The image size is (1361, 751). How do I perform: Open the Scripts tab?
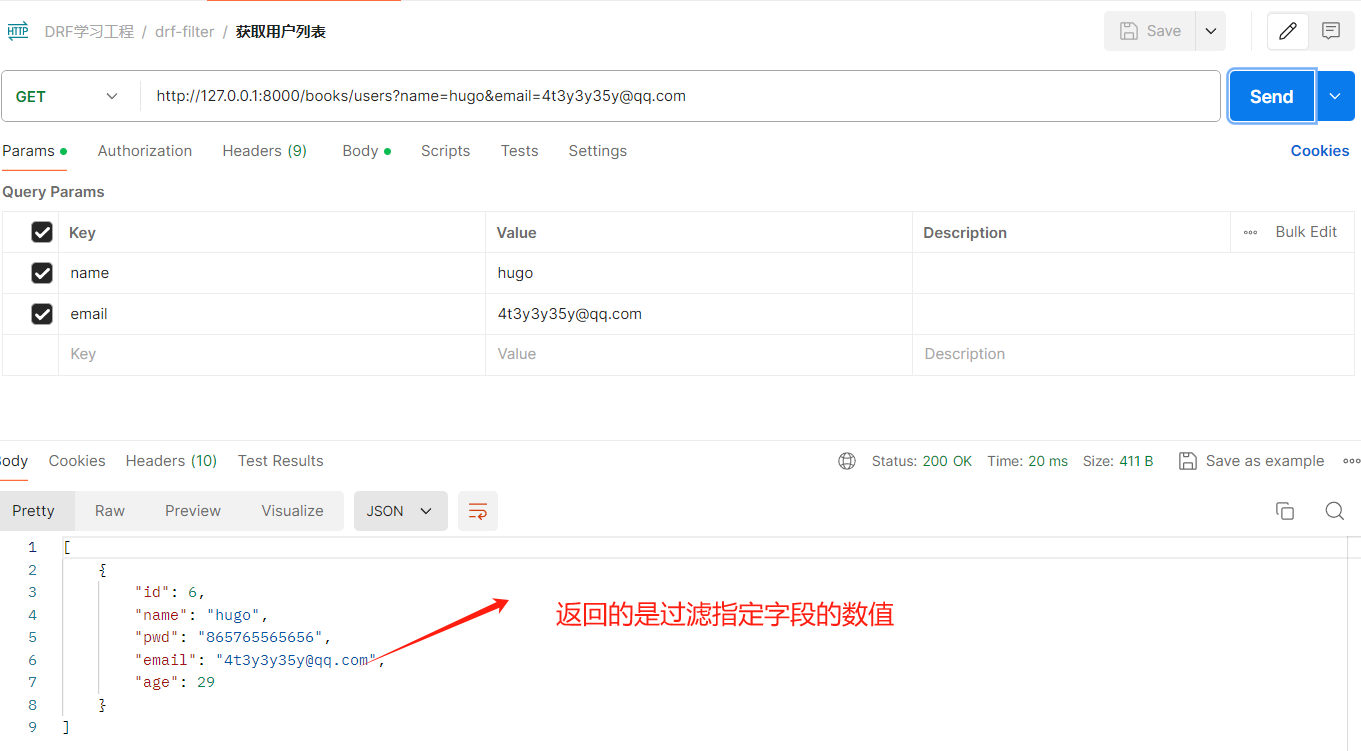(445, 151)
